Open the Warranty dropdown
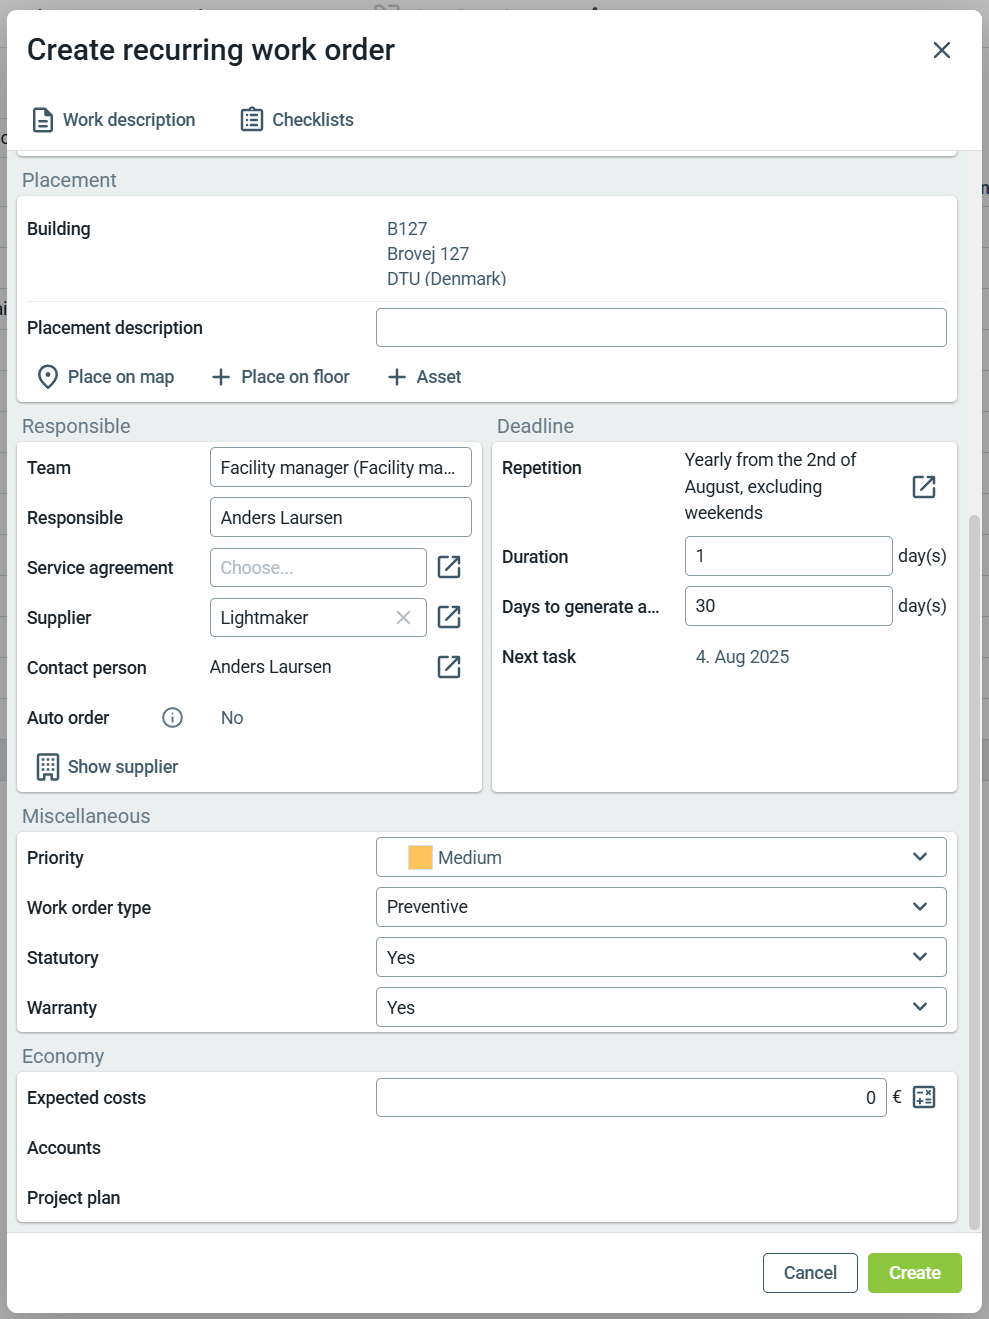 click(919, 1007)
